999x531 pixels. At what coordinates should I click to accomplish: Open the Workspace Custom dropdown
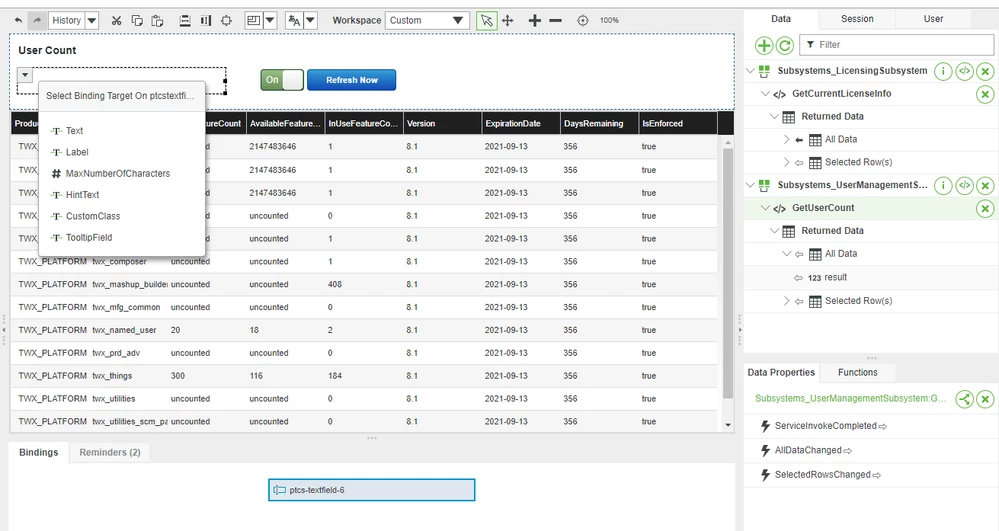coord(427,20)
